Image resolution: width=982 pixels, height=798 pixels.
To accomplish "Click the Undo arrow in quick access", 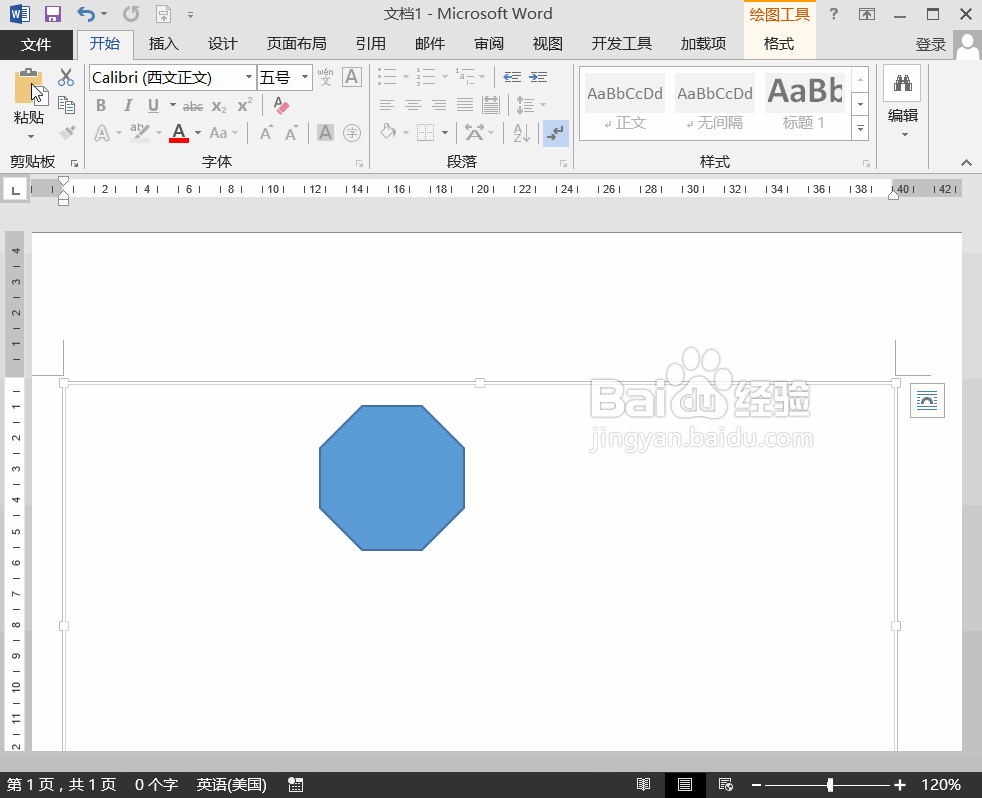I will point(86,14).
